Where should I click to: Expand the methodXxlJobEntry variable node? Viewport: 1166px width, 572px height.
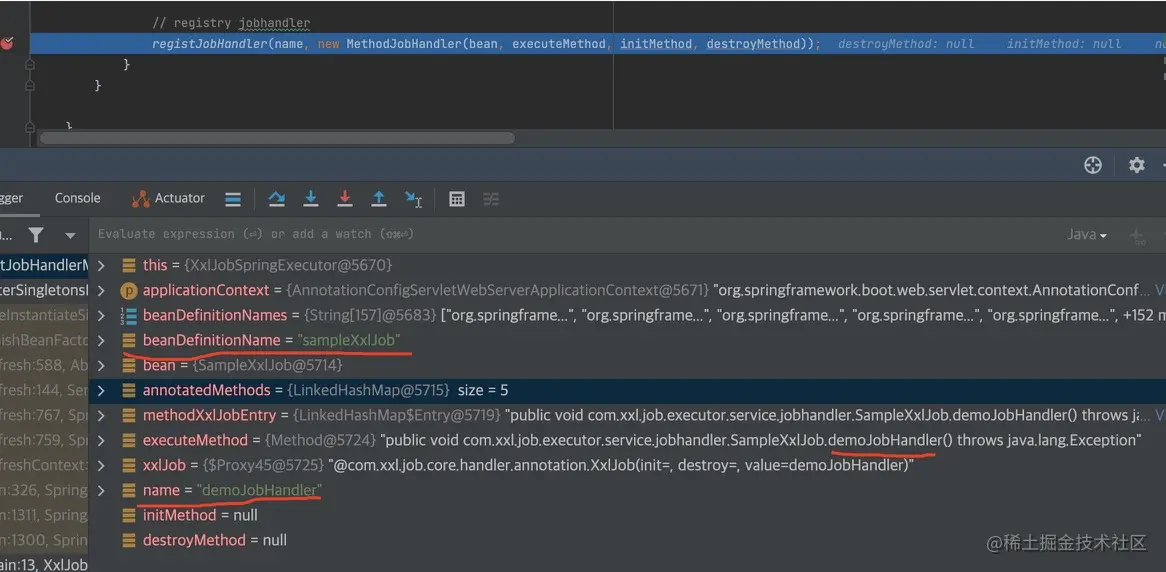(x=102, y=415)
